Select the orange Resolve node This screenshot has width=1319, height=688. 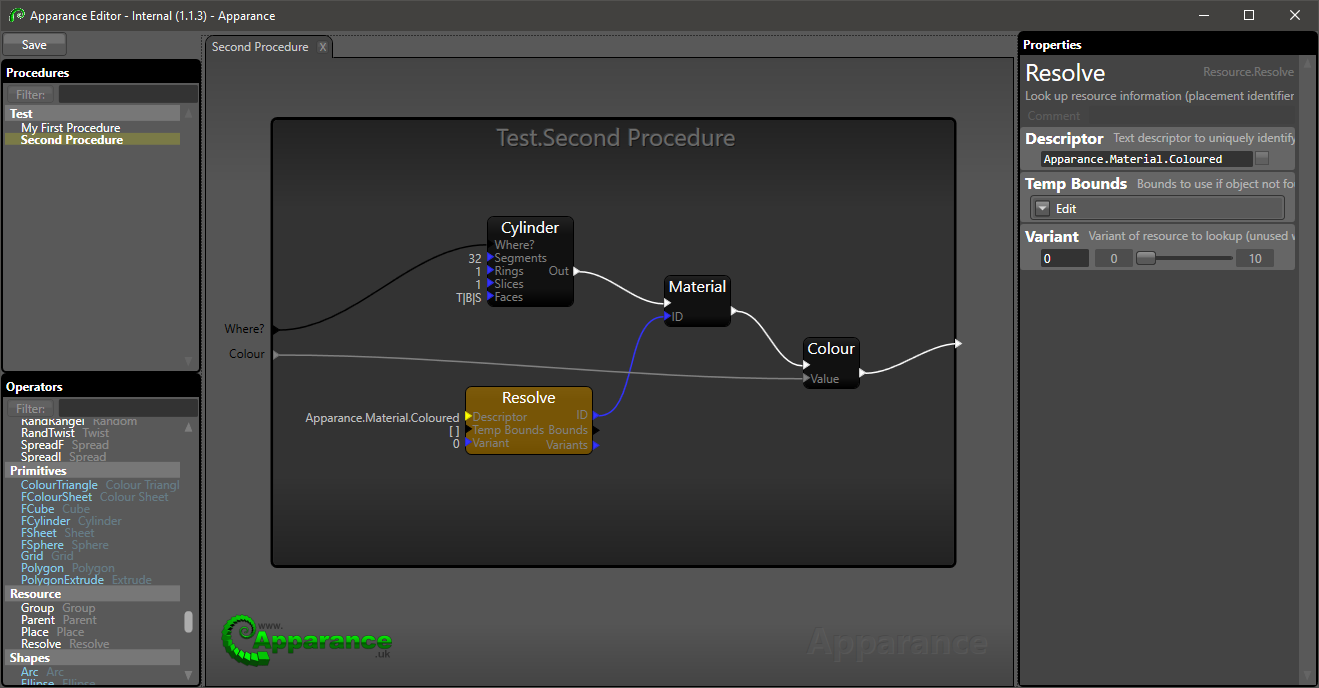(x=528, y=398)
